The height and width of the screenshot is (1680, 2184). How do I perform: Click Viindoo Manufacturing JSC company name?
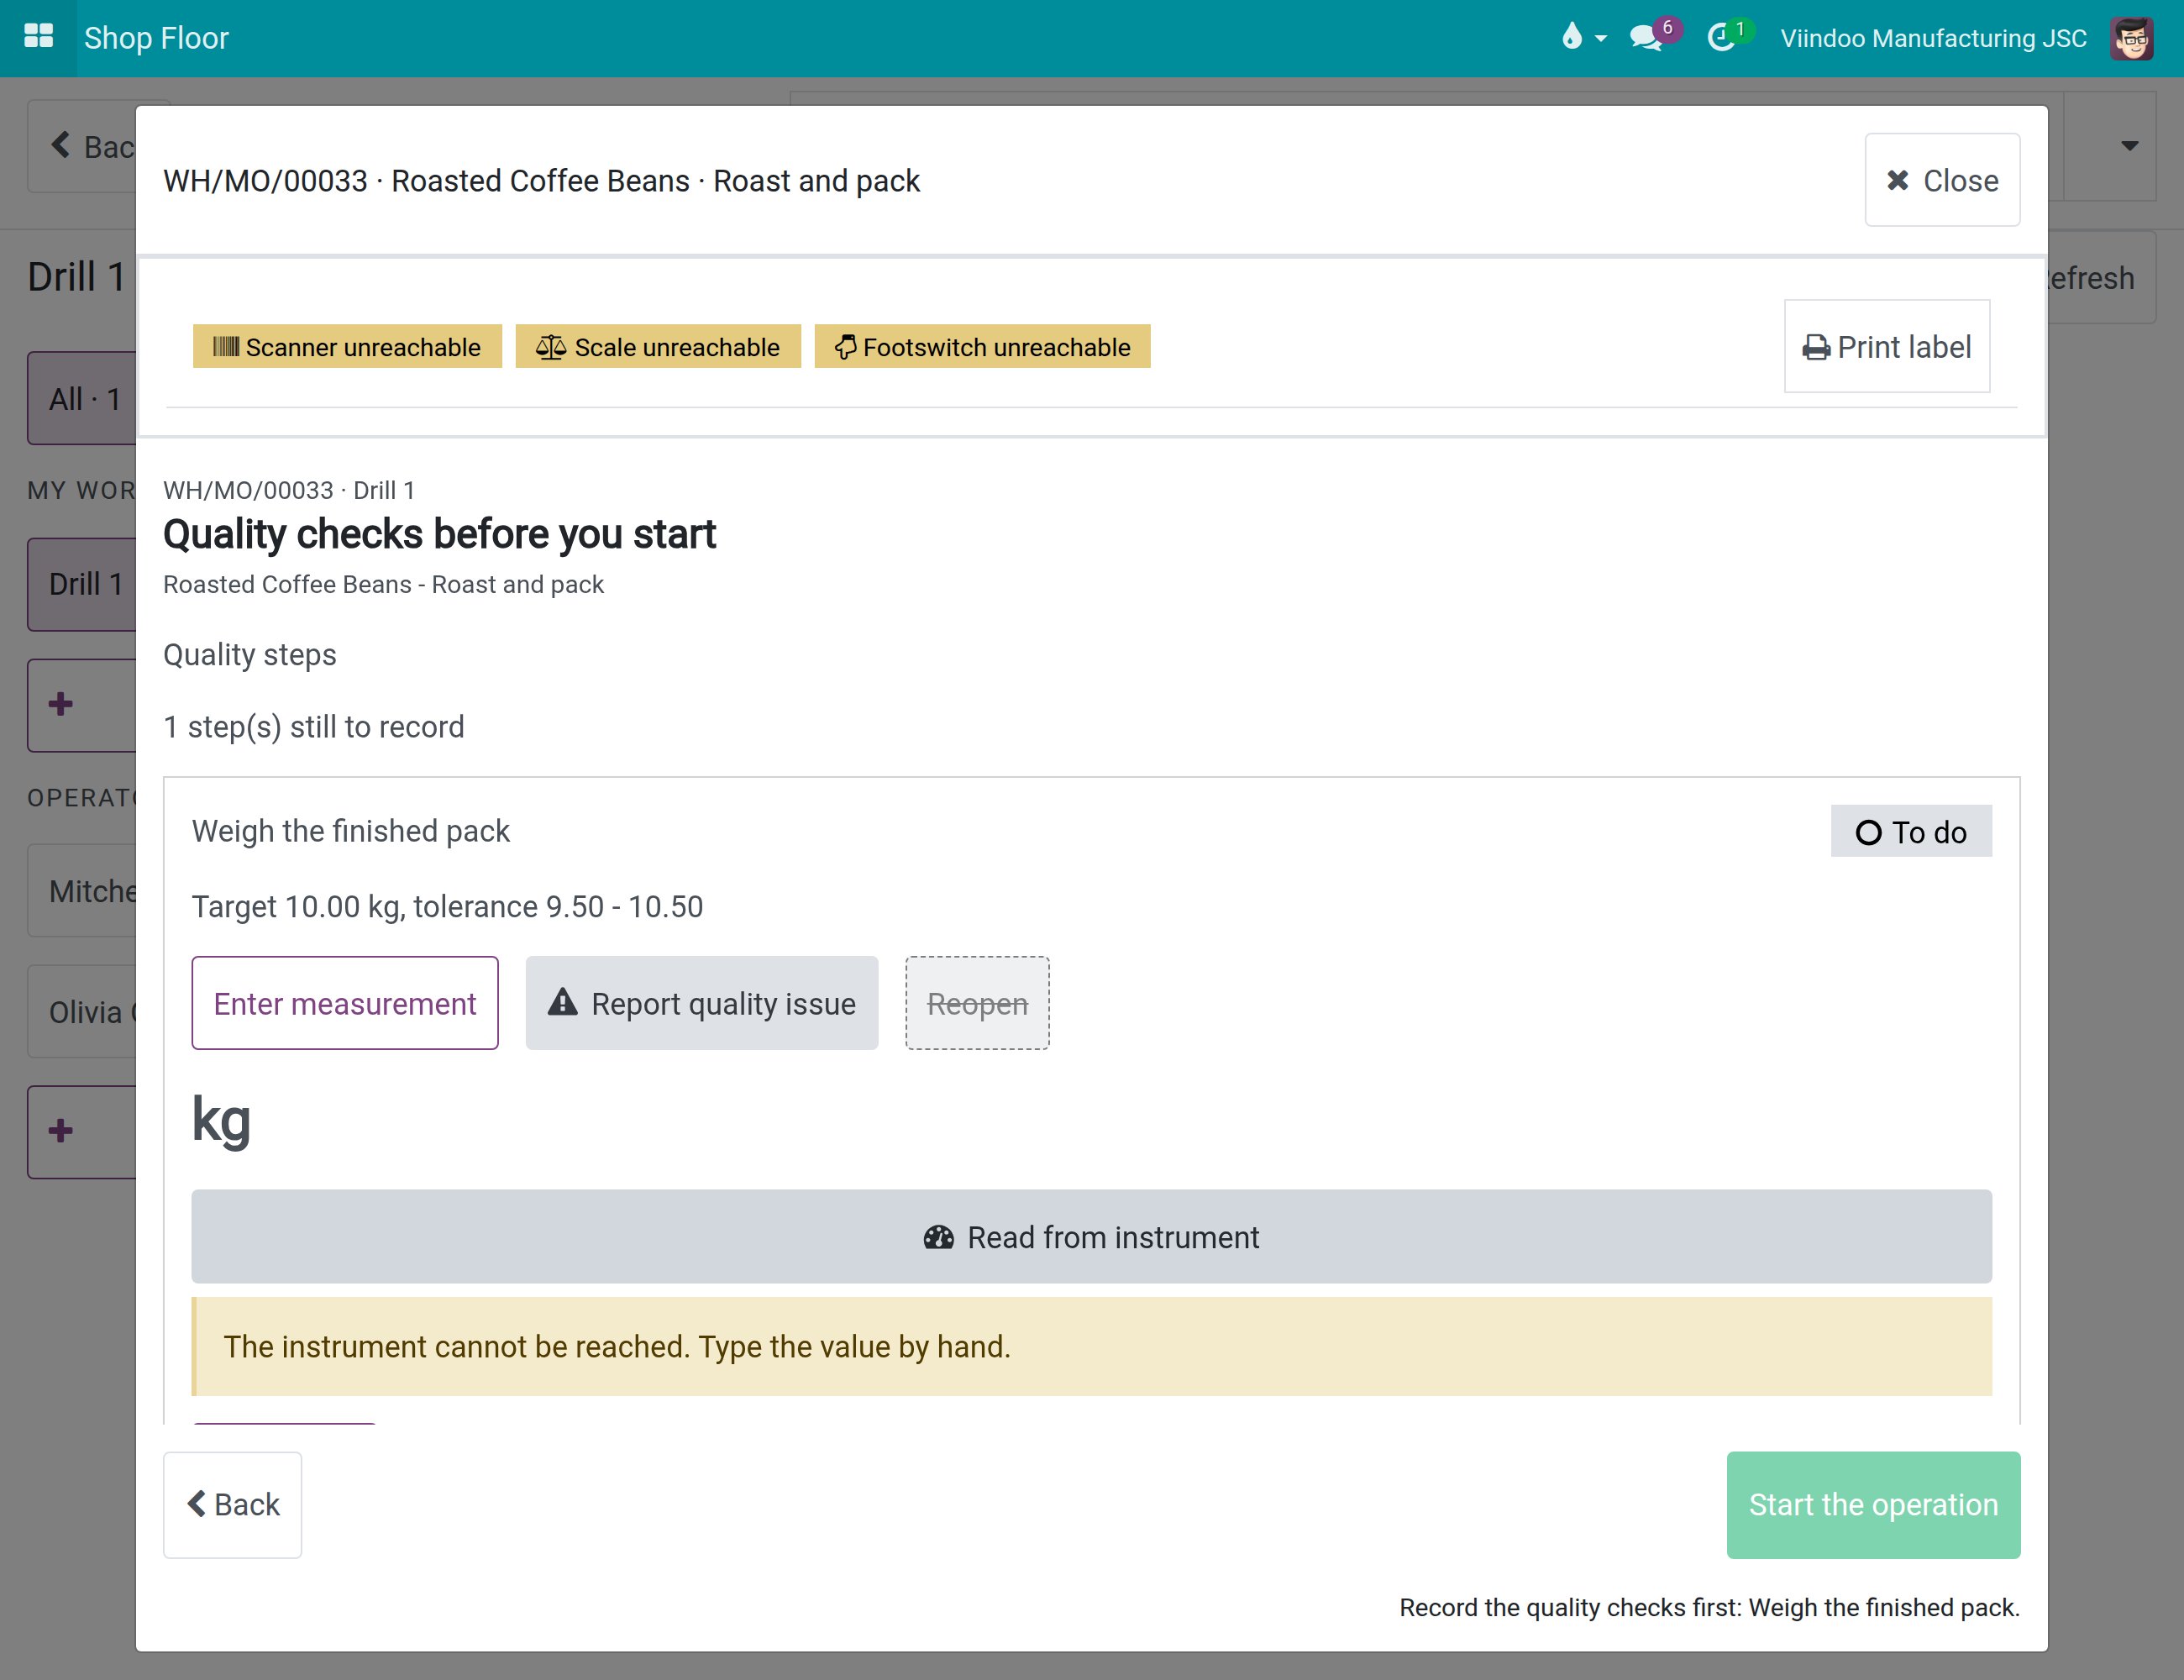(x=1932, y=38)
